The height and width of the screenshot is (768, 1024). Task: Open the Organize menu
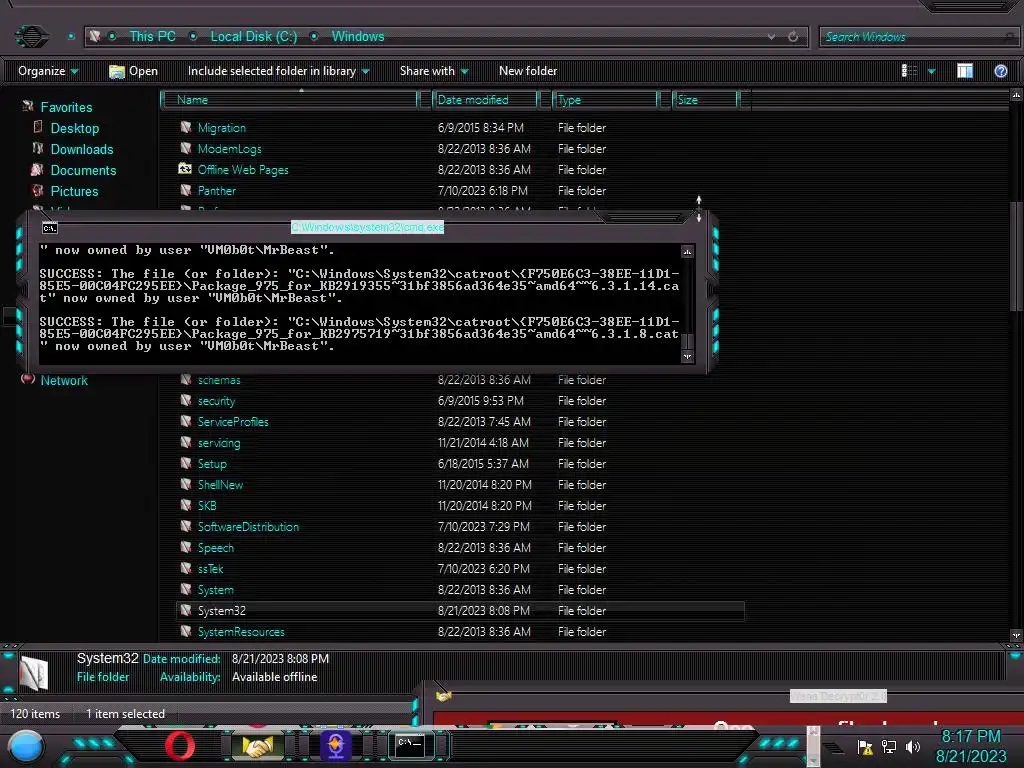pyautogui.click(x=48, y=71)
